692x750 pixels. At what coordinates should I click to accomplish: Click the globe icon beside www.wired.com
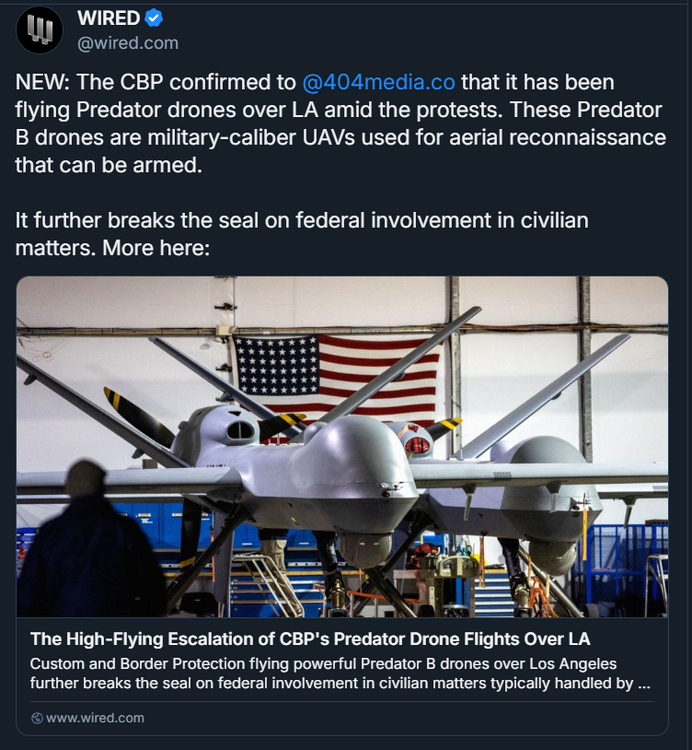pyautogui.click(x=37, y=718)
